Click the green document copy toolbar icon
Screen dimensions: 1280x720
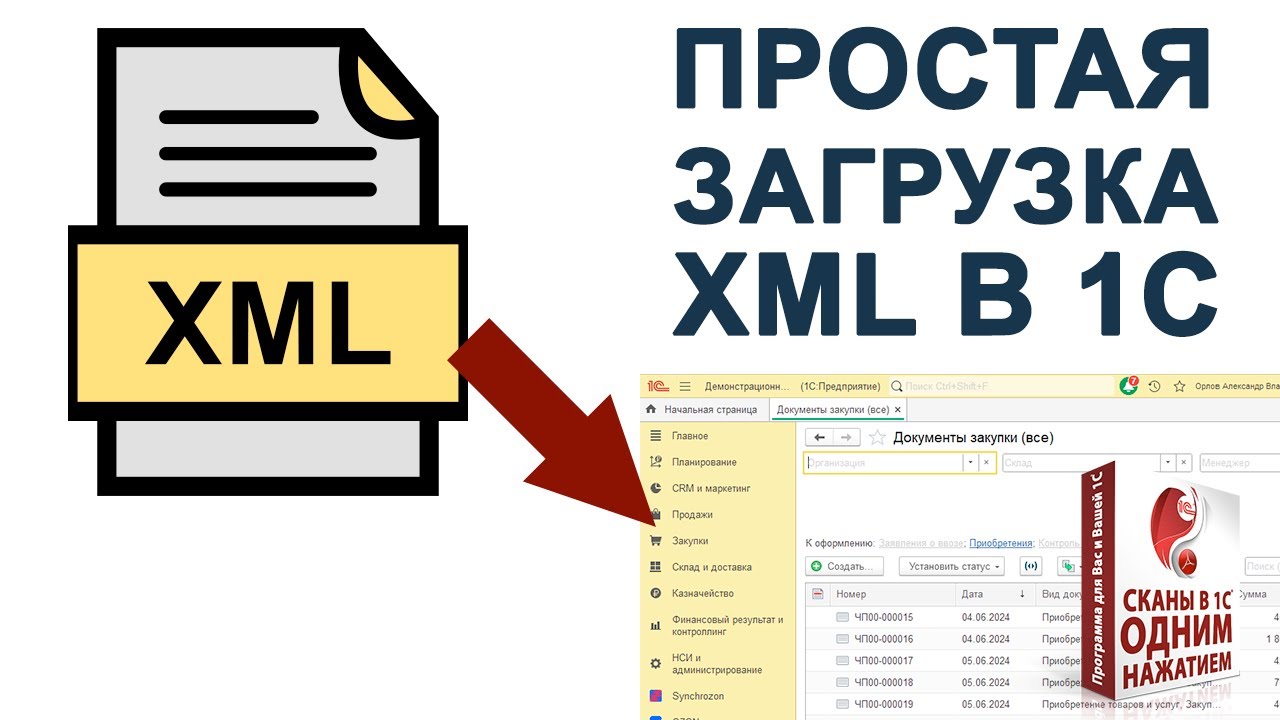tap(1070, 566)
